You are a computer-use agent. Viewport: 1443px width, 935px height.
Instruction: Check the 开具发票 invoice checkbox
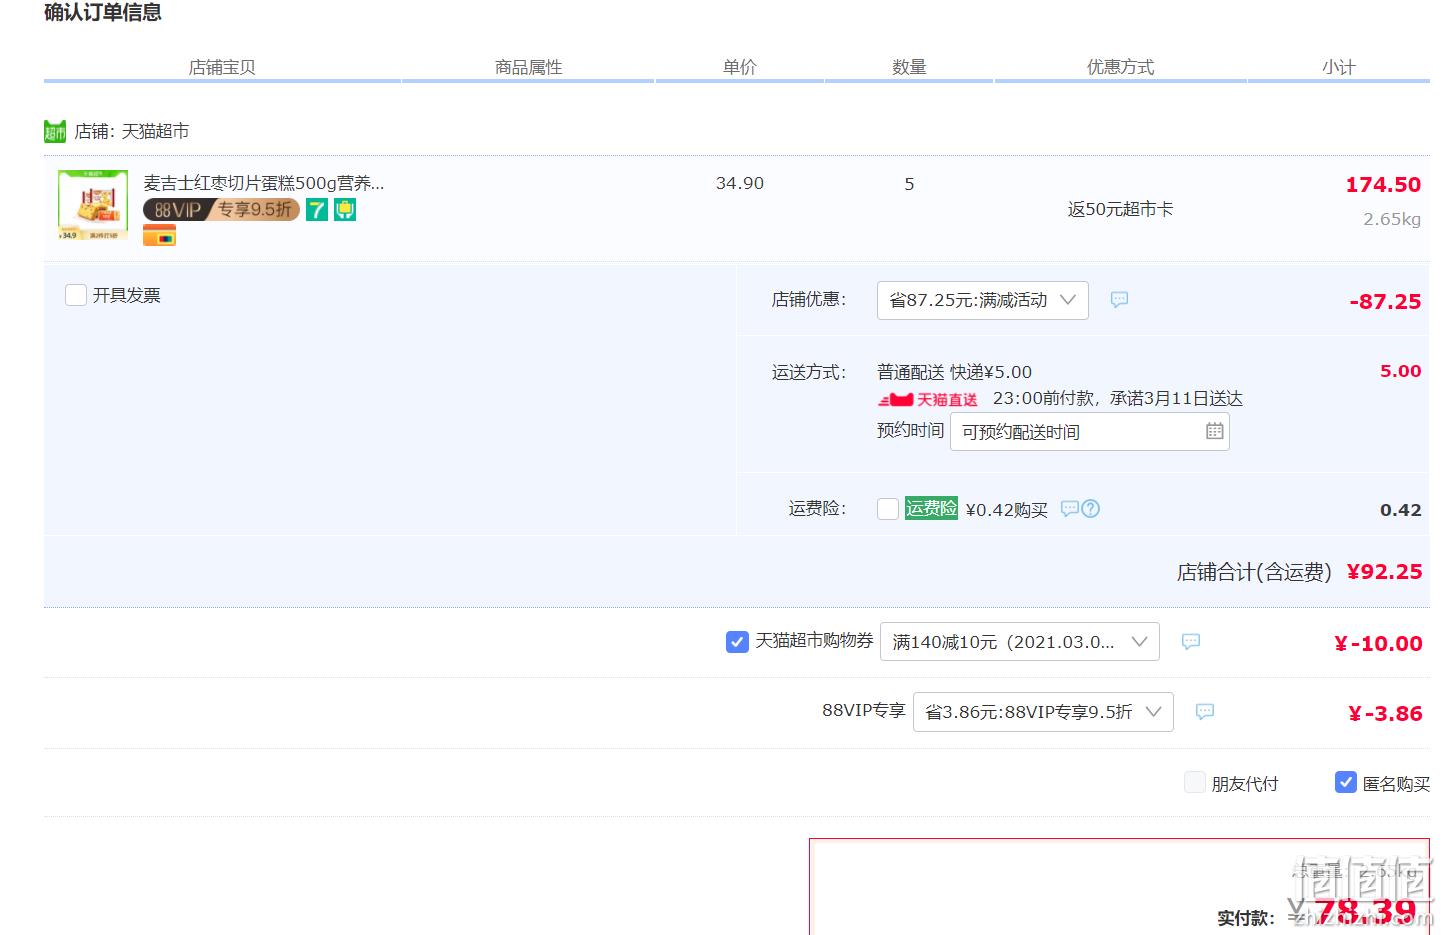75,295
